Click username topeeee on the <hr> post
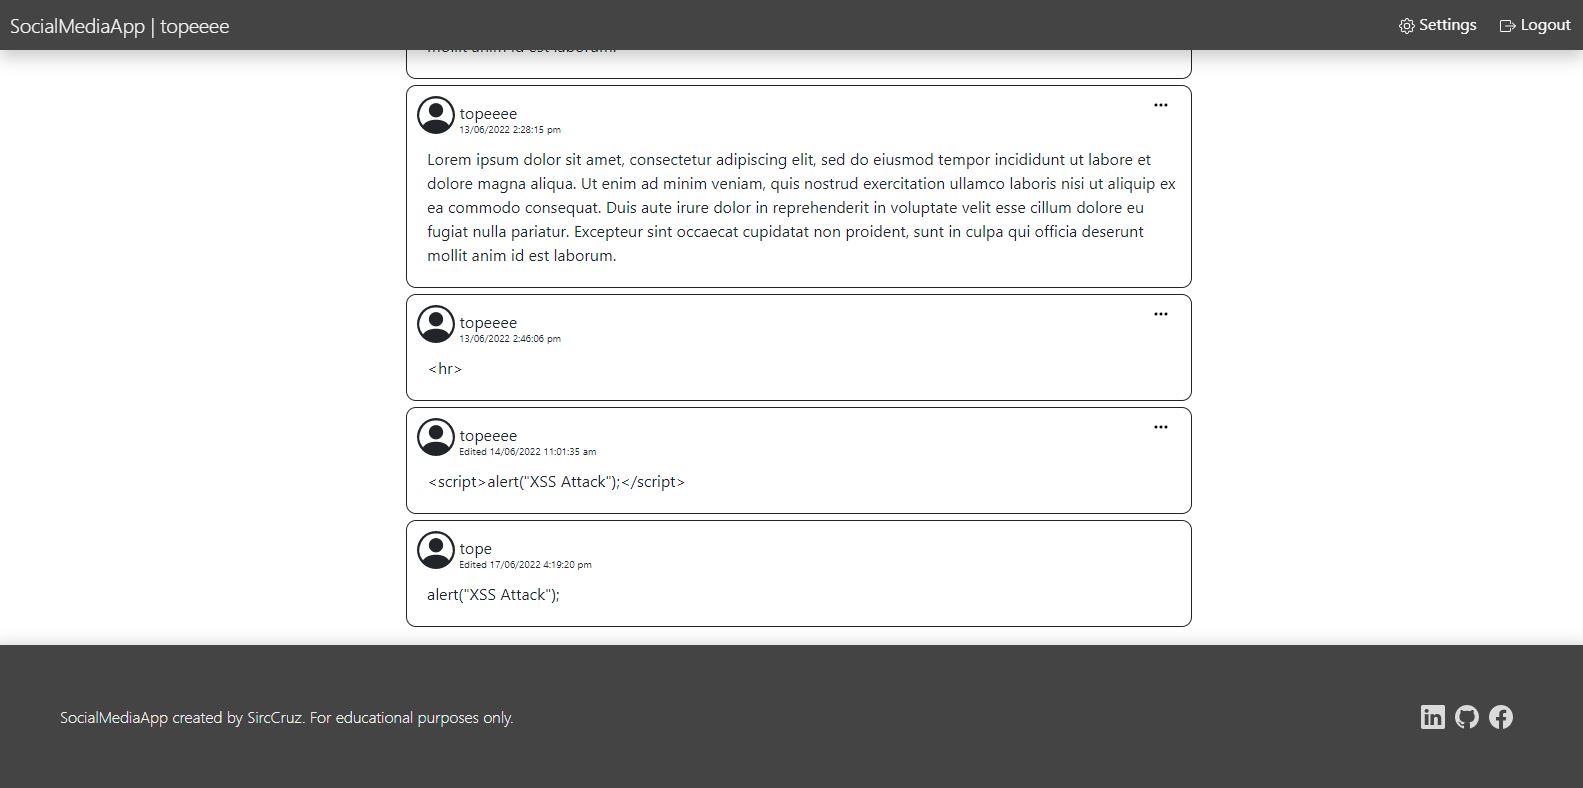The image size is (1583, 788). coord(488,322)
